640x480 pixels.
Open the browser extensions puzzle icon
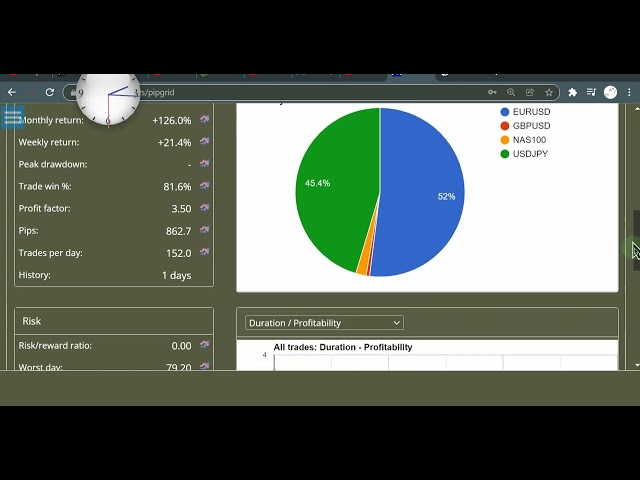[572, 92]
